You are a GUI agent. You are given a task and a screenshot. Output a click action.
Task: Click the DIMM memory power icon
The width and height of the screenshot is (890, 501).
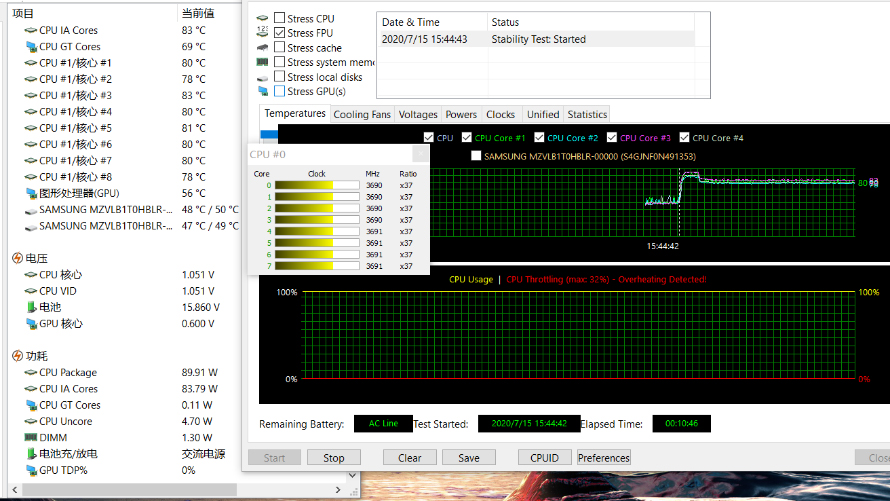(x=31, y=437)
